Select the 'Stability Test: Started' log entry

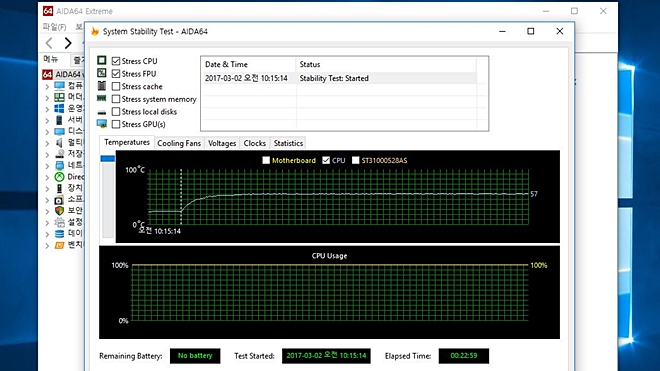click(x=334, y=78)
